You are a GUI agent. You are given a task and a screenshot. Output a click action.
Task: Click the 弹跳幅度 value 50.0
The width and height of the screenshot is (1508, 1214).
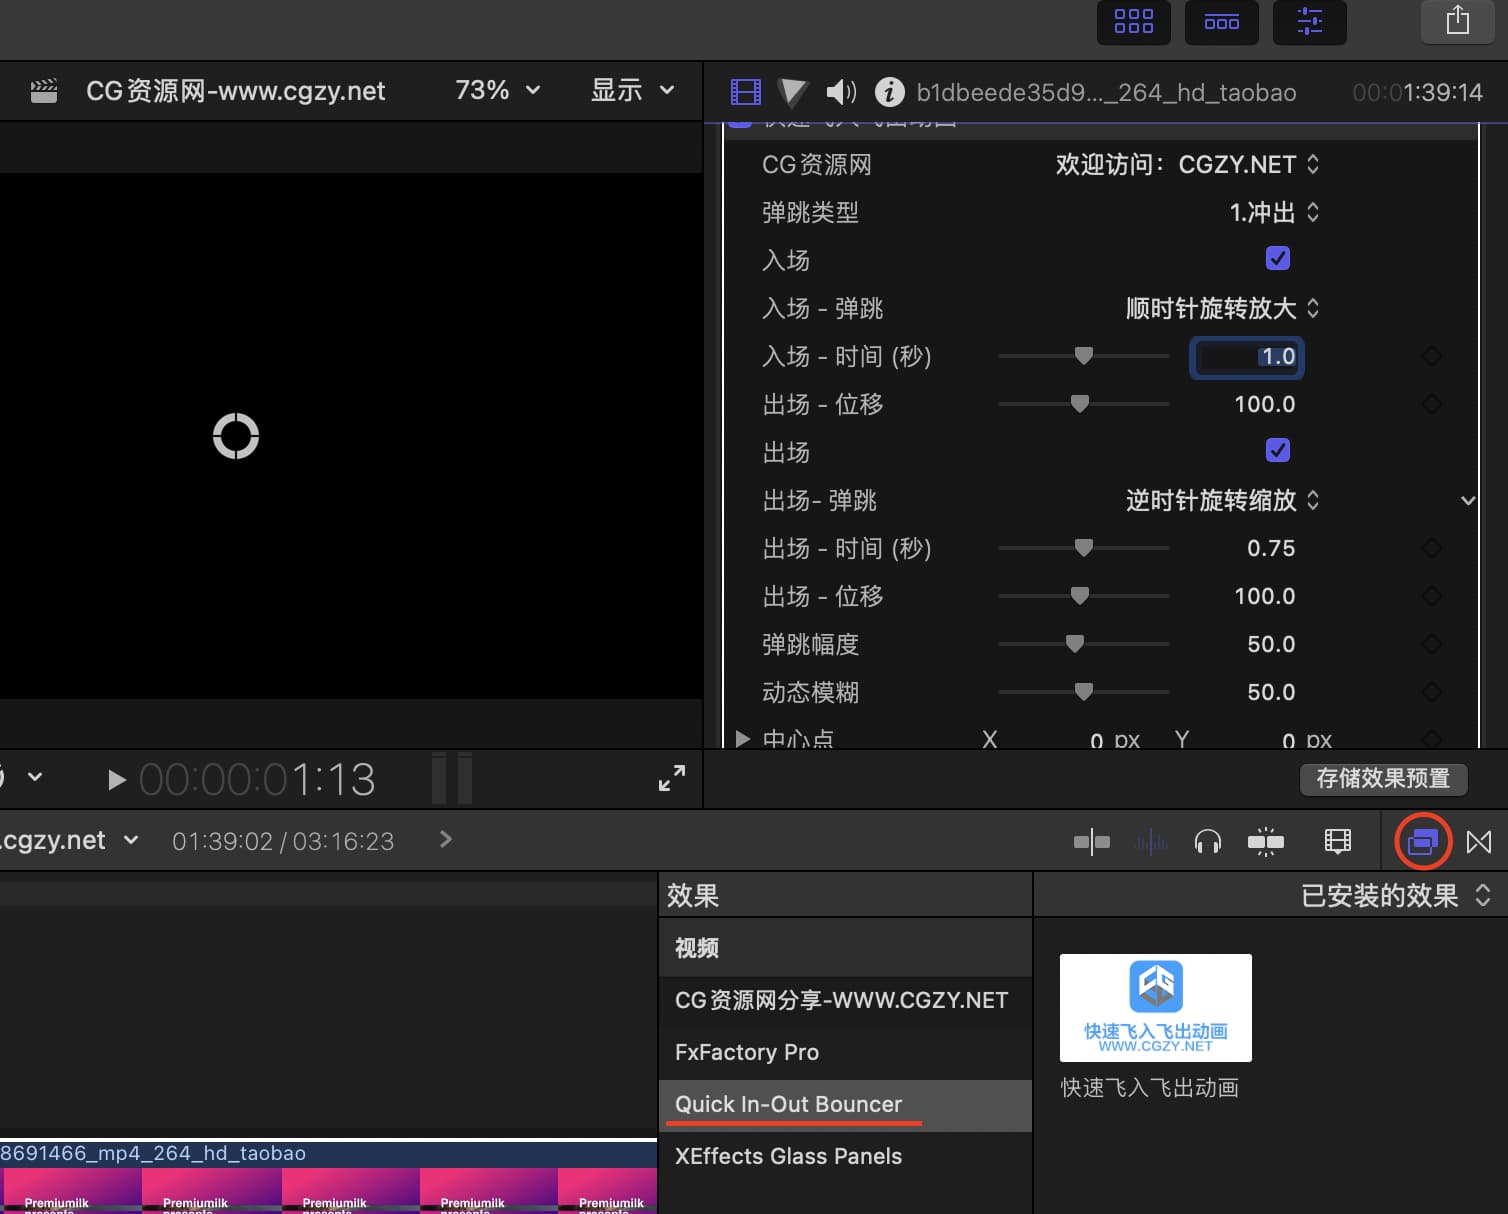1271,644
